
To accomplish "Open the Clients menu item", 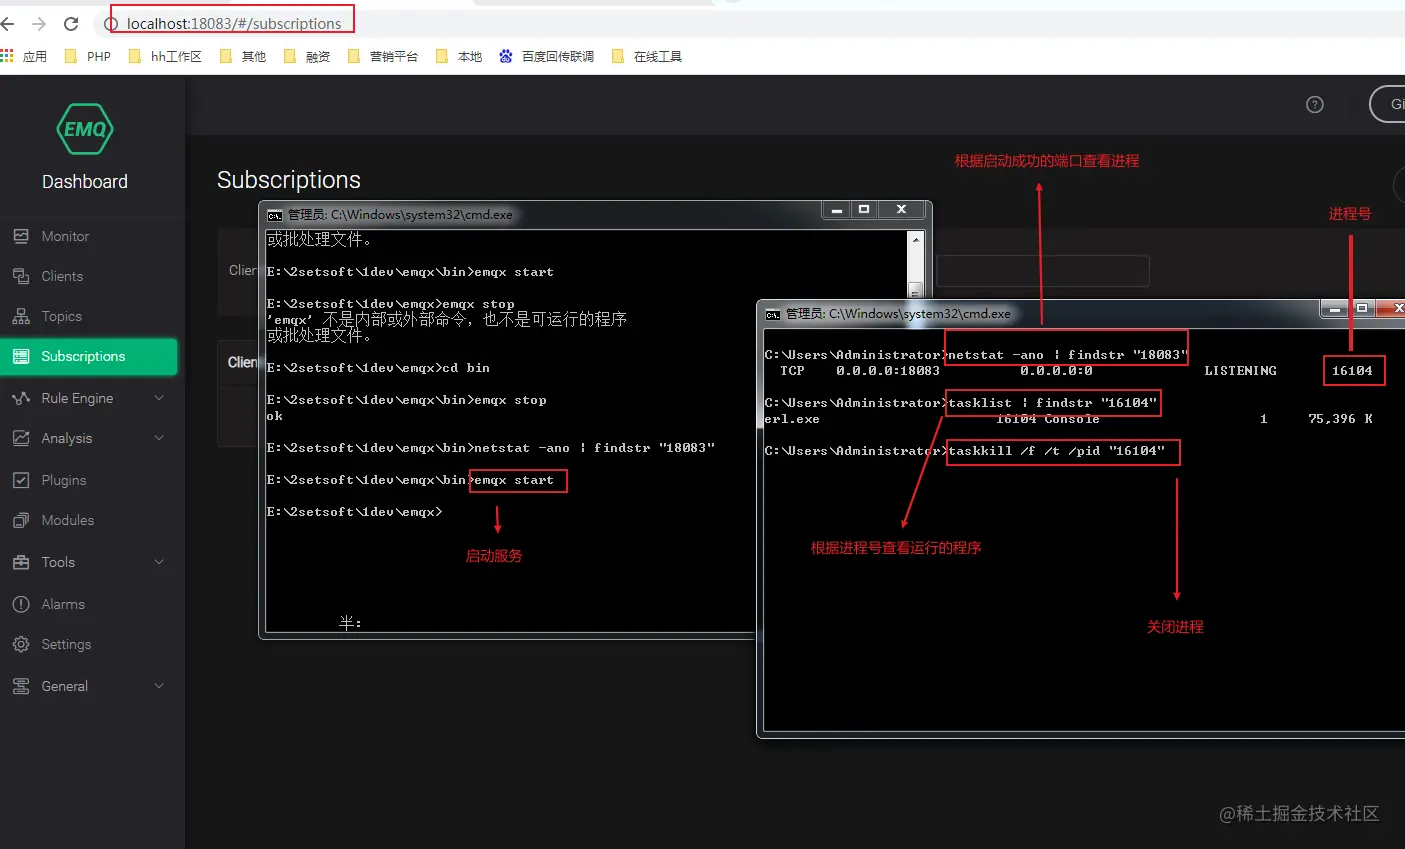I will [89, 276].
